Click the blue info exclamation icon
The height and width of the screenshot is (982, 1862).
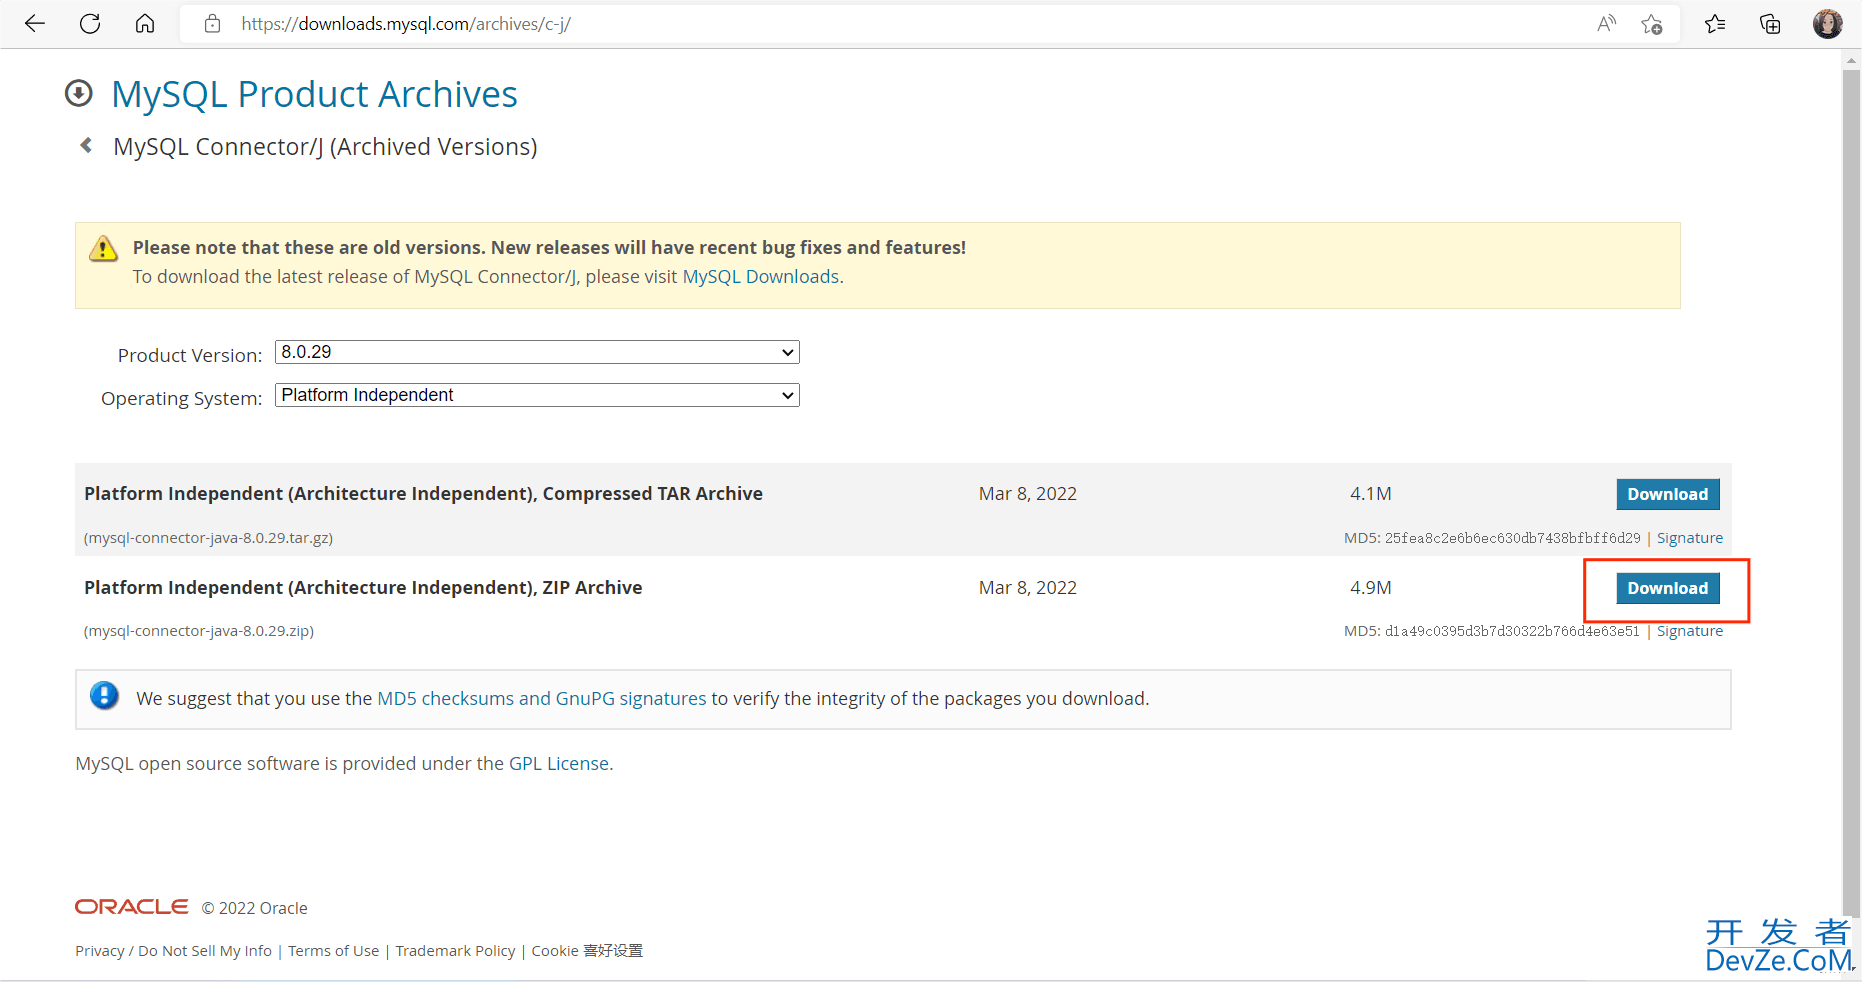pyautogui.click(x=104, y=695)
